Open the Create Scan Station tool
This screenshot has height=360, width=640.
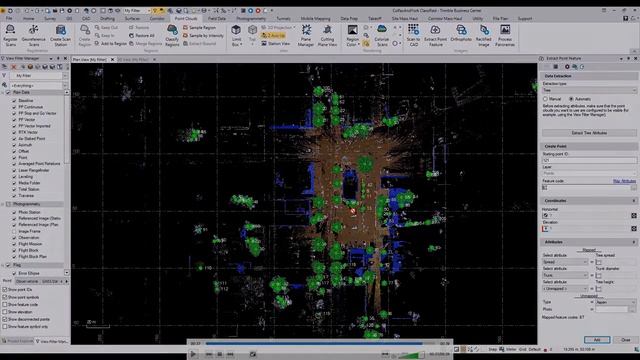pyautogui.click(x=60, y=36)
